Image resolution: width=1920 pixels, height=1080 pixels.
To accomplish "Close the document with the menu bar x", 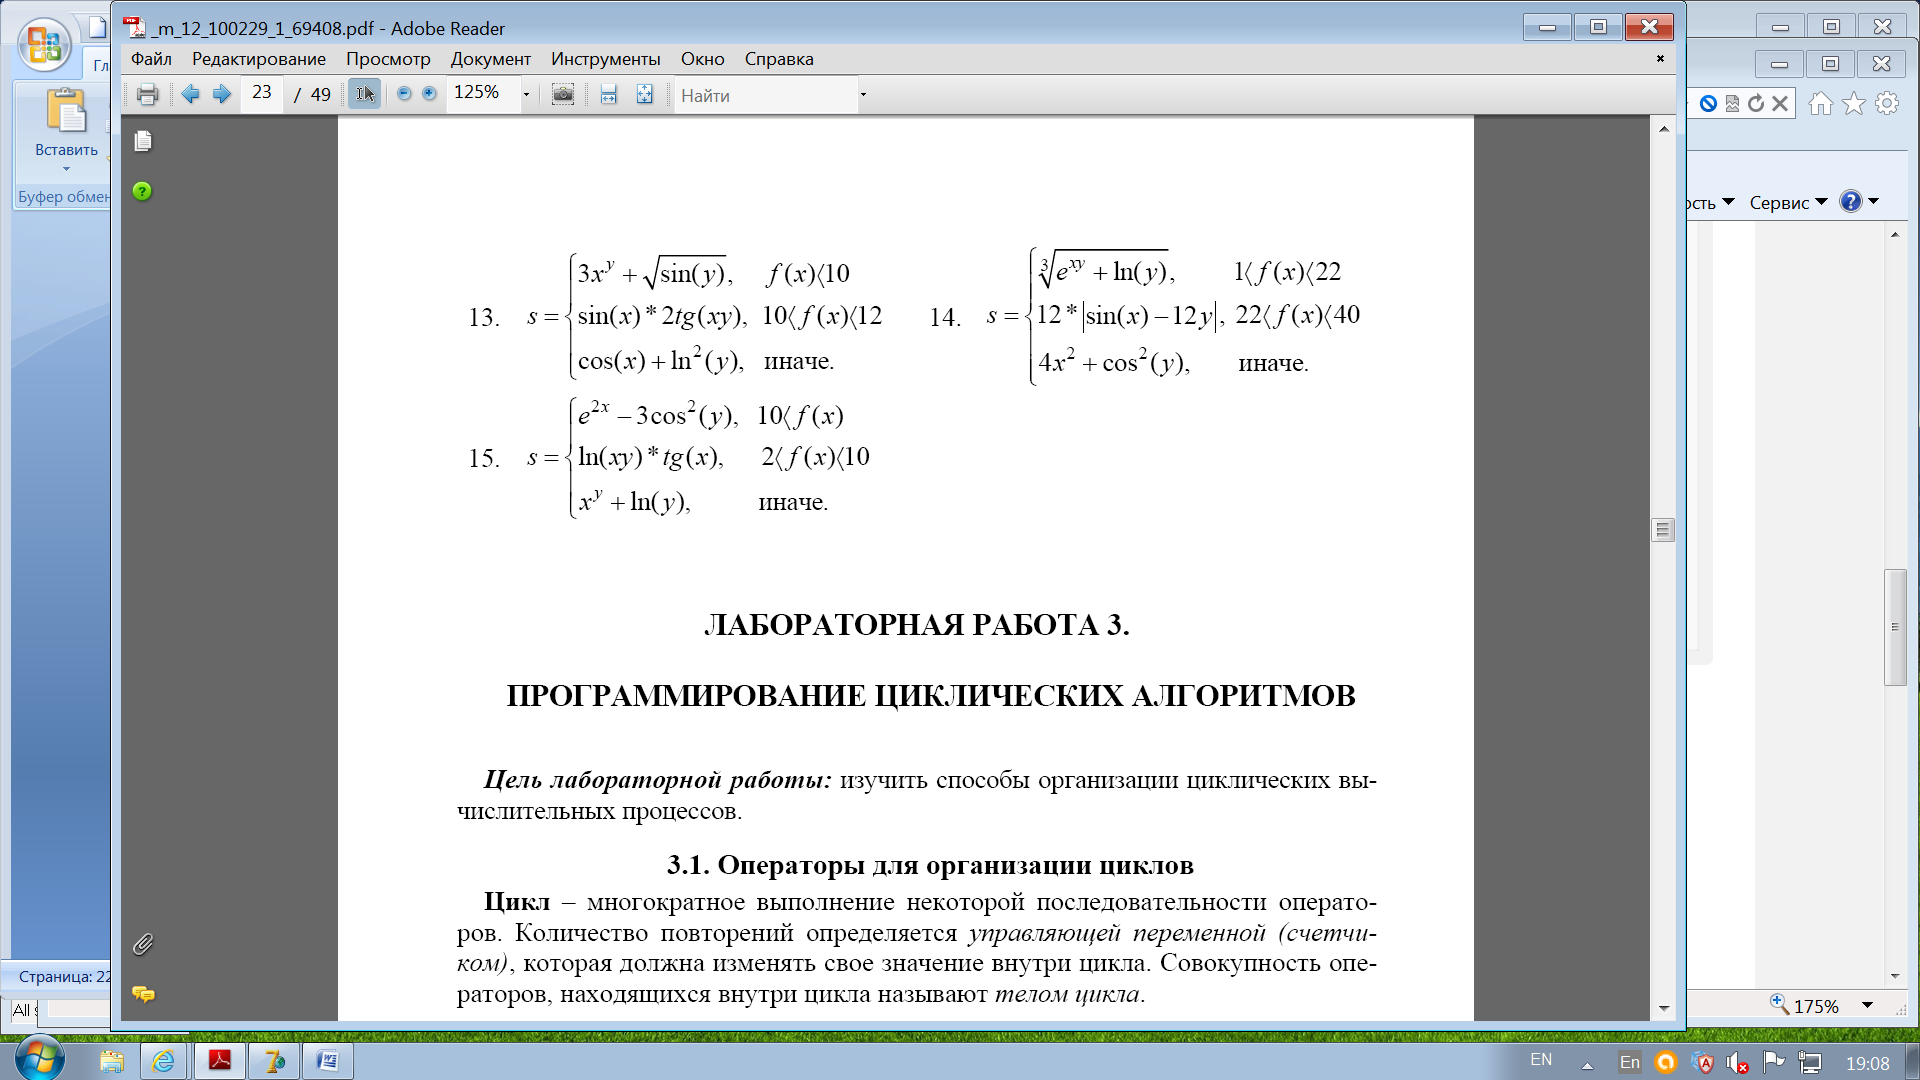I will click(1660, 59).
